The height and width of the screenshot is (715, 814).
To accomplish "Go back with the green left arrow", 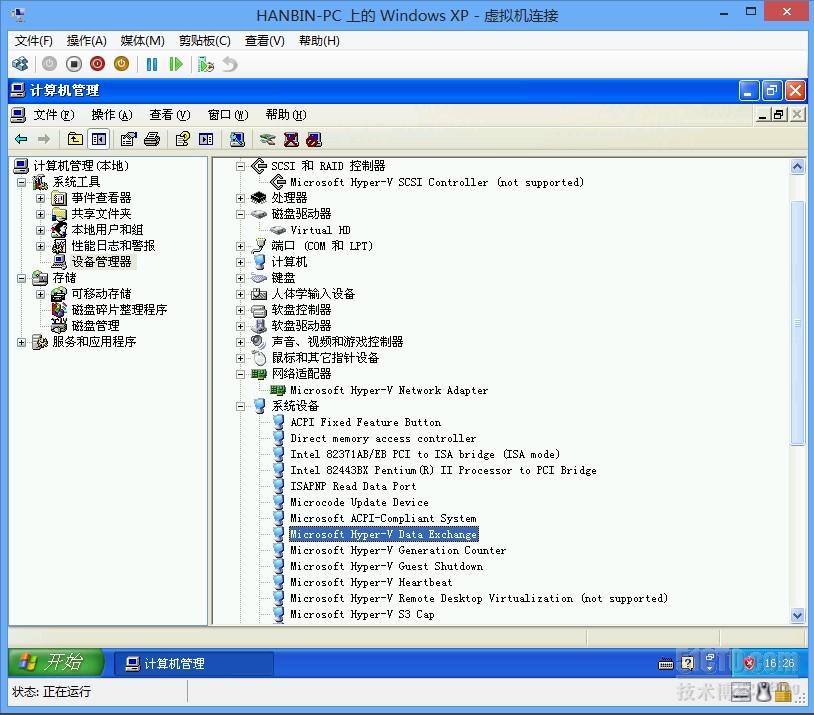I will coord(21,139).
